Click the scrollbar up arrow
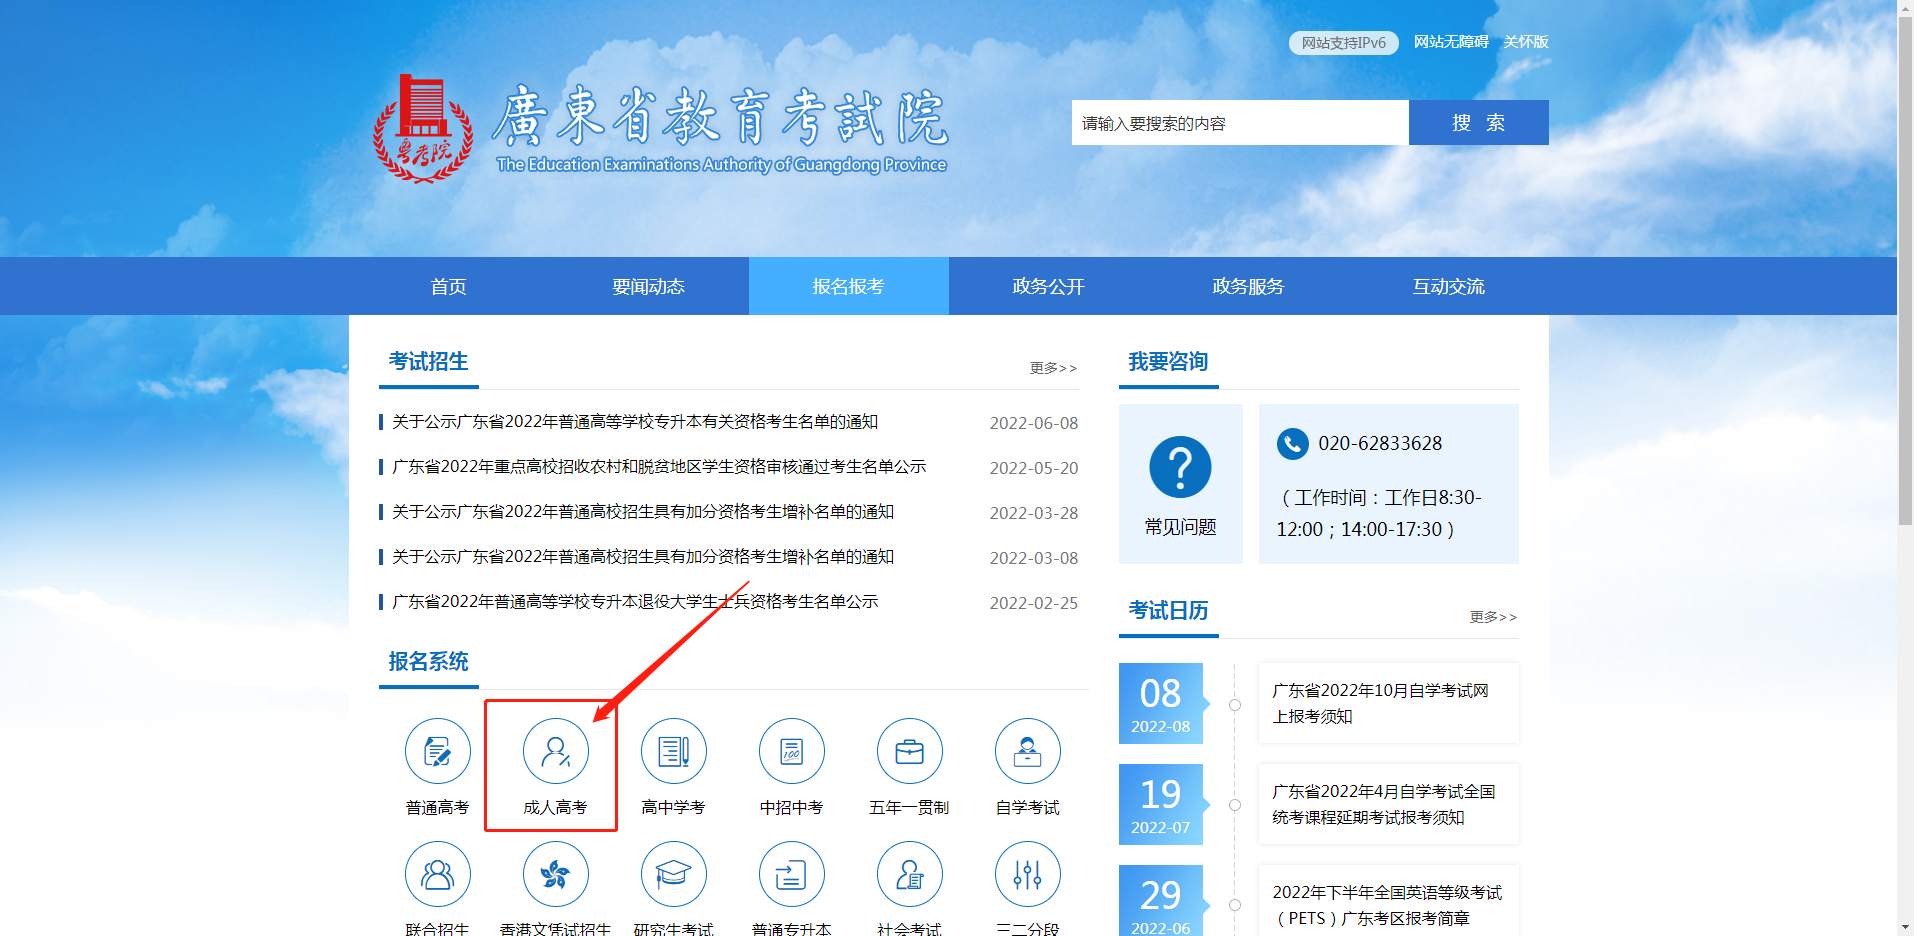Image resolution: width=1914 pixels, height=936 pixels. pyautogui.click(x=1905, y=8)
